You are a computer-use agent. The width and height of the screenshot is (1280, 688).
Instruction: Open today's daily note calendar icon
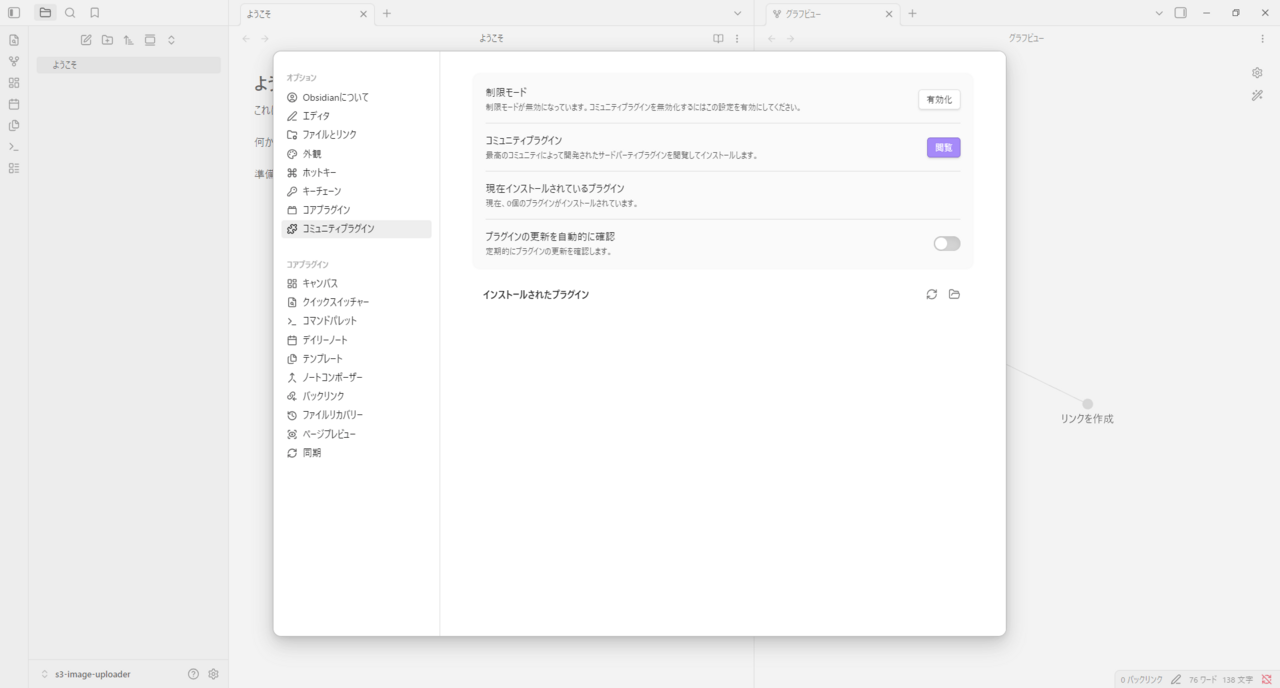tap(14, 104)
